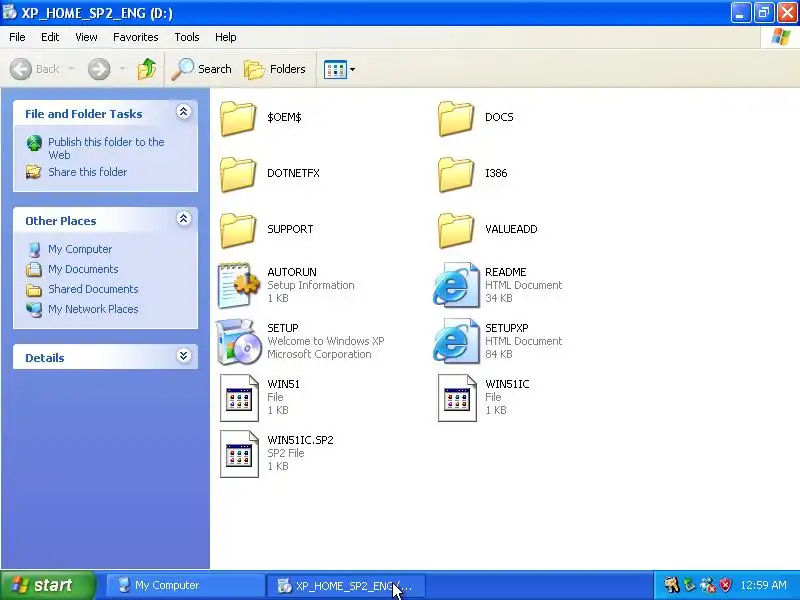
Task: Open the $OEM$ folder icon
Action: (238, 118)
